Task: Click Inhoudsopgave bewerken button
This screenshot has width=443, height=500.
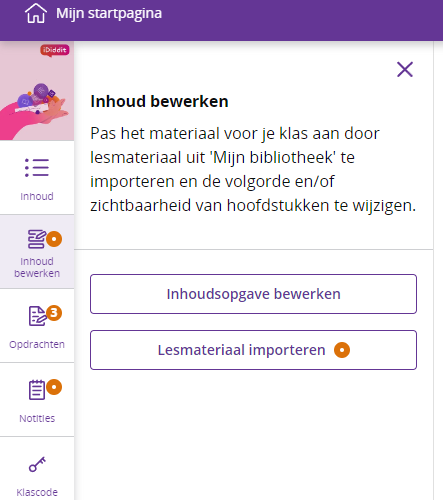Action: (253, 294)
